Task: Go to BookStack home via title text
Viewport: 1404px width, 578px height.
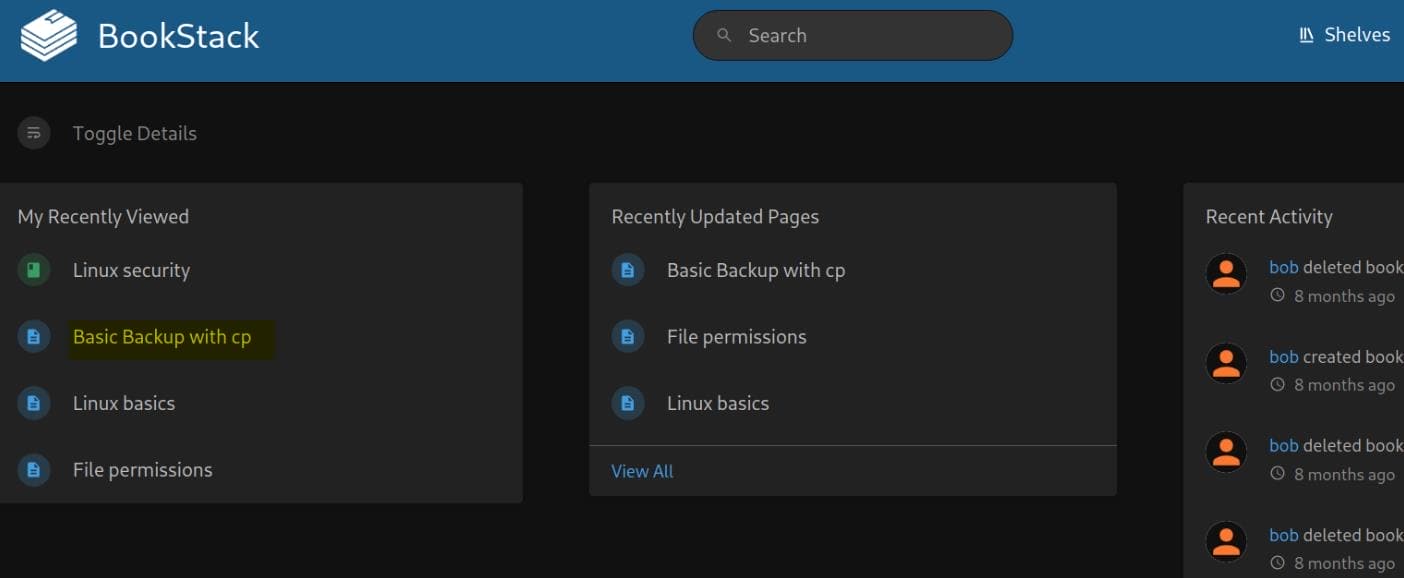Action: coord(179,36)
